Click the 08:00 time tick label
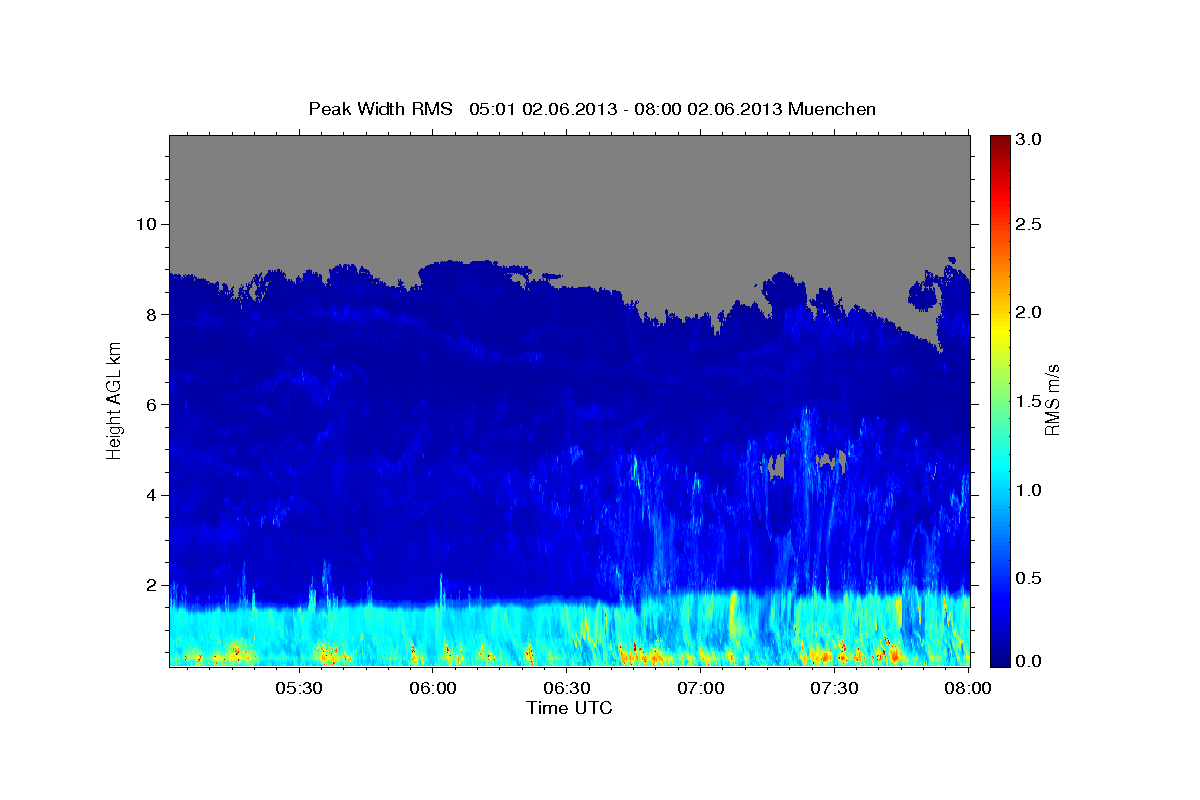Image resolution: width=1200 pixels, height=800 pixels. [968, 688]
